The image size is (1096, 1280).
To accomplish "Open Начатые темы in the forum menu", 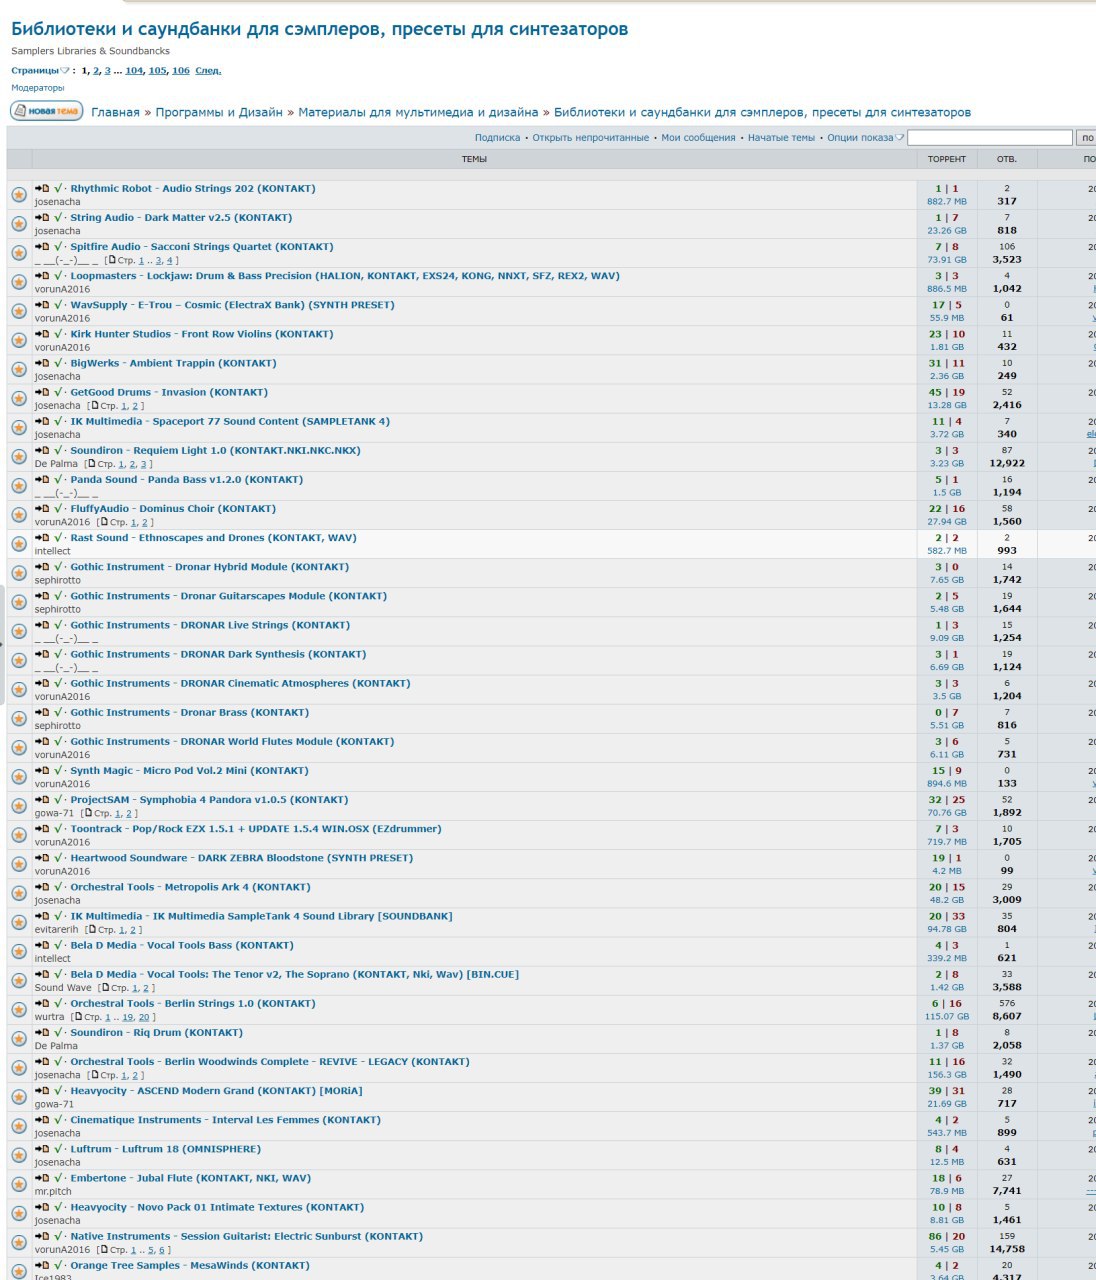I will pyautogui.click(x=781, y=138).
